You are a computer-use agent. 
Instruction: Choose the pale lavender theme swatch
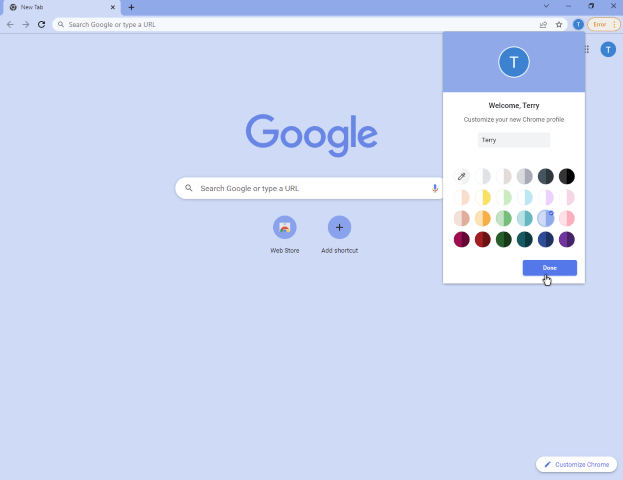pyautogui.click(x=546, y=197)
